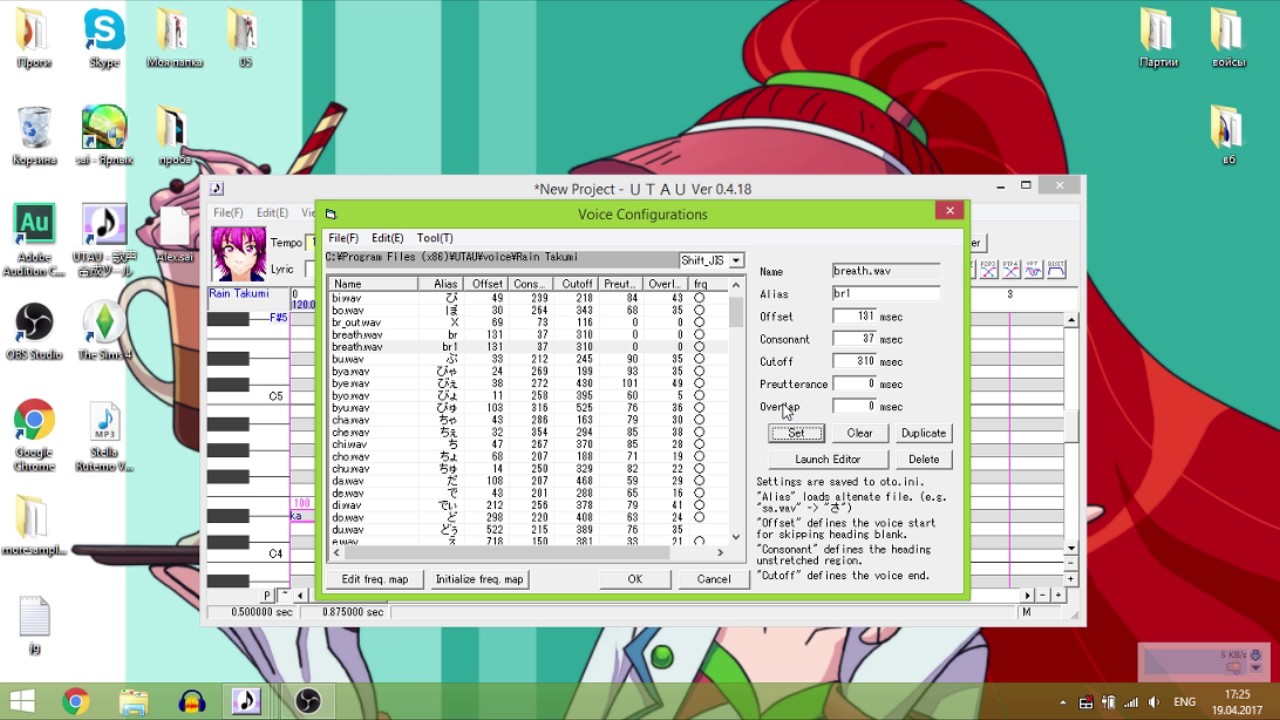Image resolution: width=1280 pixels, height=720 pixels.
Task: Click the Delete button
Action: [923, 459]
